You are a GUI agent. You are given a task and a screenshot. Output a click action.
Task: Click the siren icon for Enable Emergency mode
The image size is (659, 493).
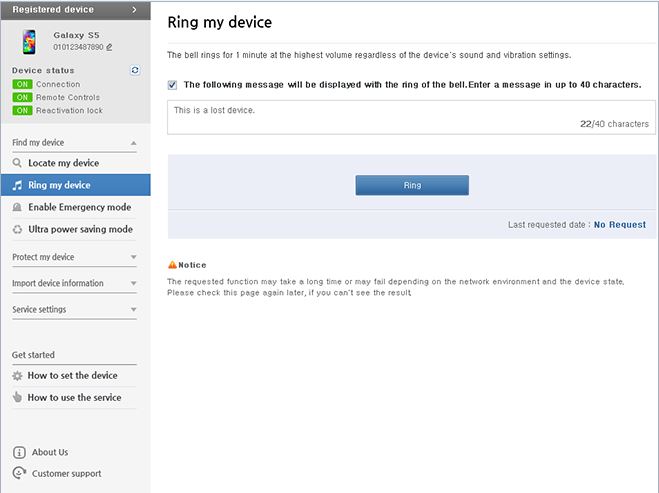(x=17, y=207)
